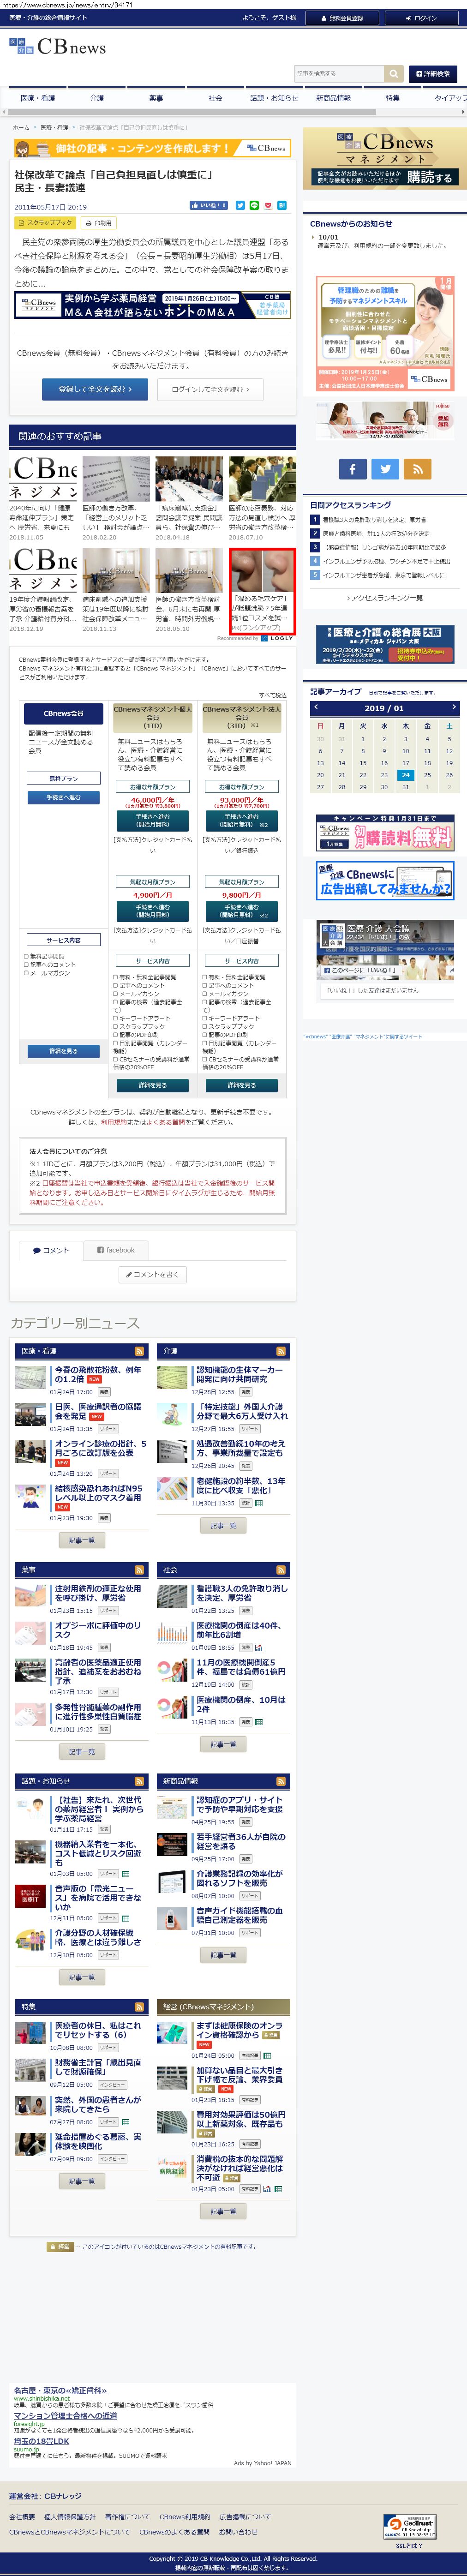This screenshot has width=467, height=2576.
Task: Click the Facebook いいね like button
Action: [209, 206]
